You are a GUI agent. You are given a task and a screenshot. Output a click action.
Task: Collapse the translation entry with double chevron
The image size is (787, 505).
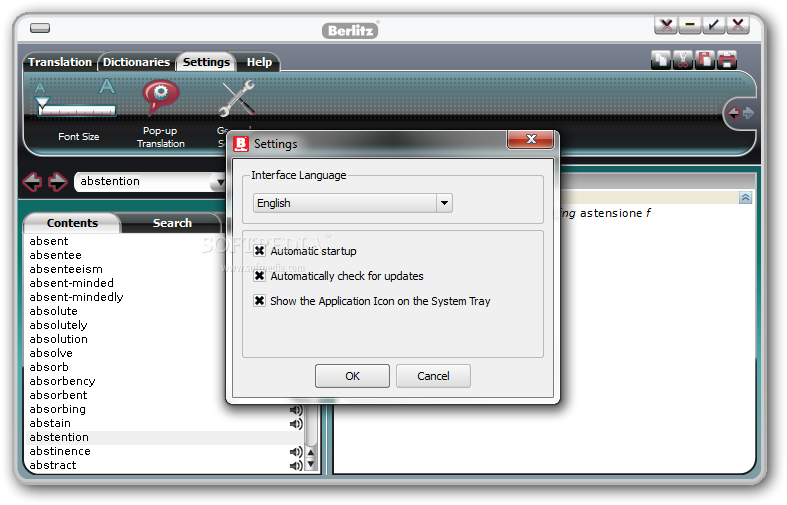pyautogui.click(x=745, y=198)
